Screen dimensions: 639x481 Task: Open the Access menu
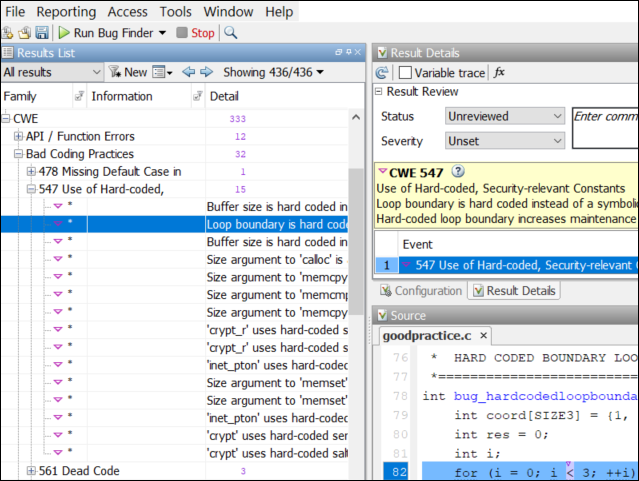[x=128, y=12]
